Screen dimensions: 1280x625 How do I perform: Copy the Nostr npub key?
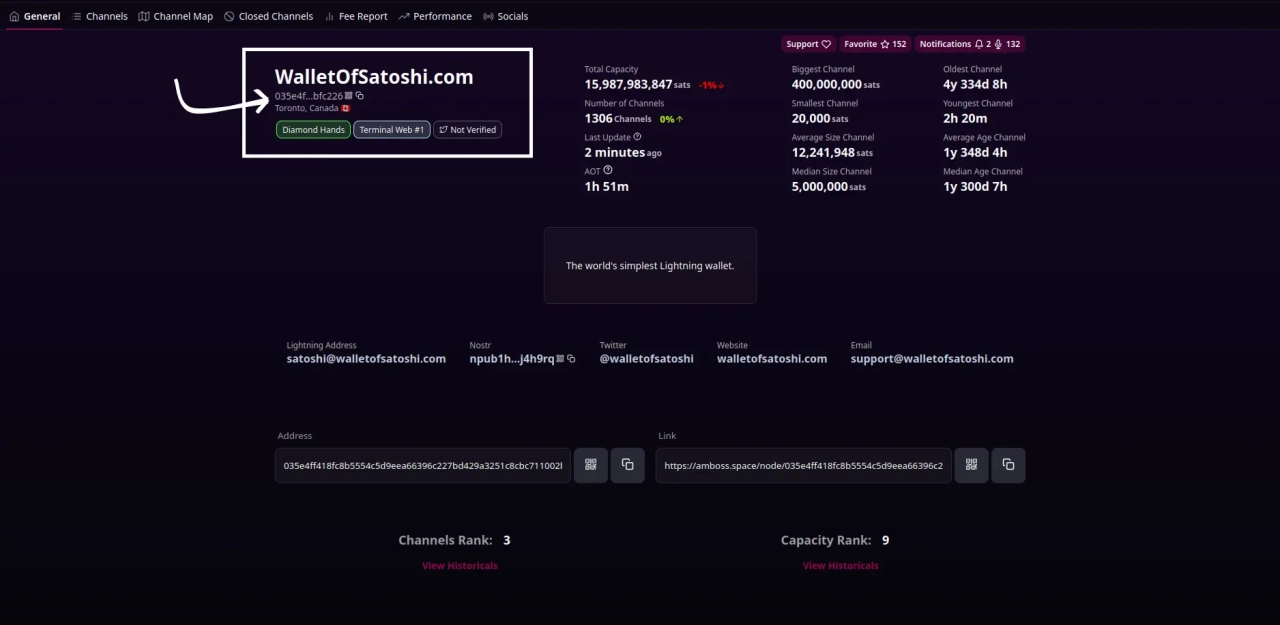(571, 359)
